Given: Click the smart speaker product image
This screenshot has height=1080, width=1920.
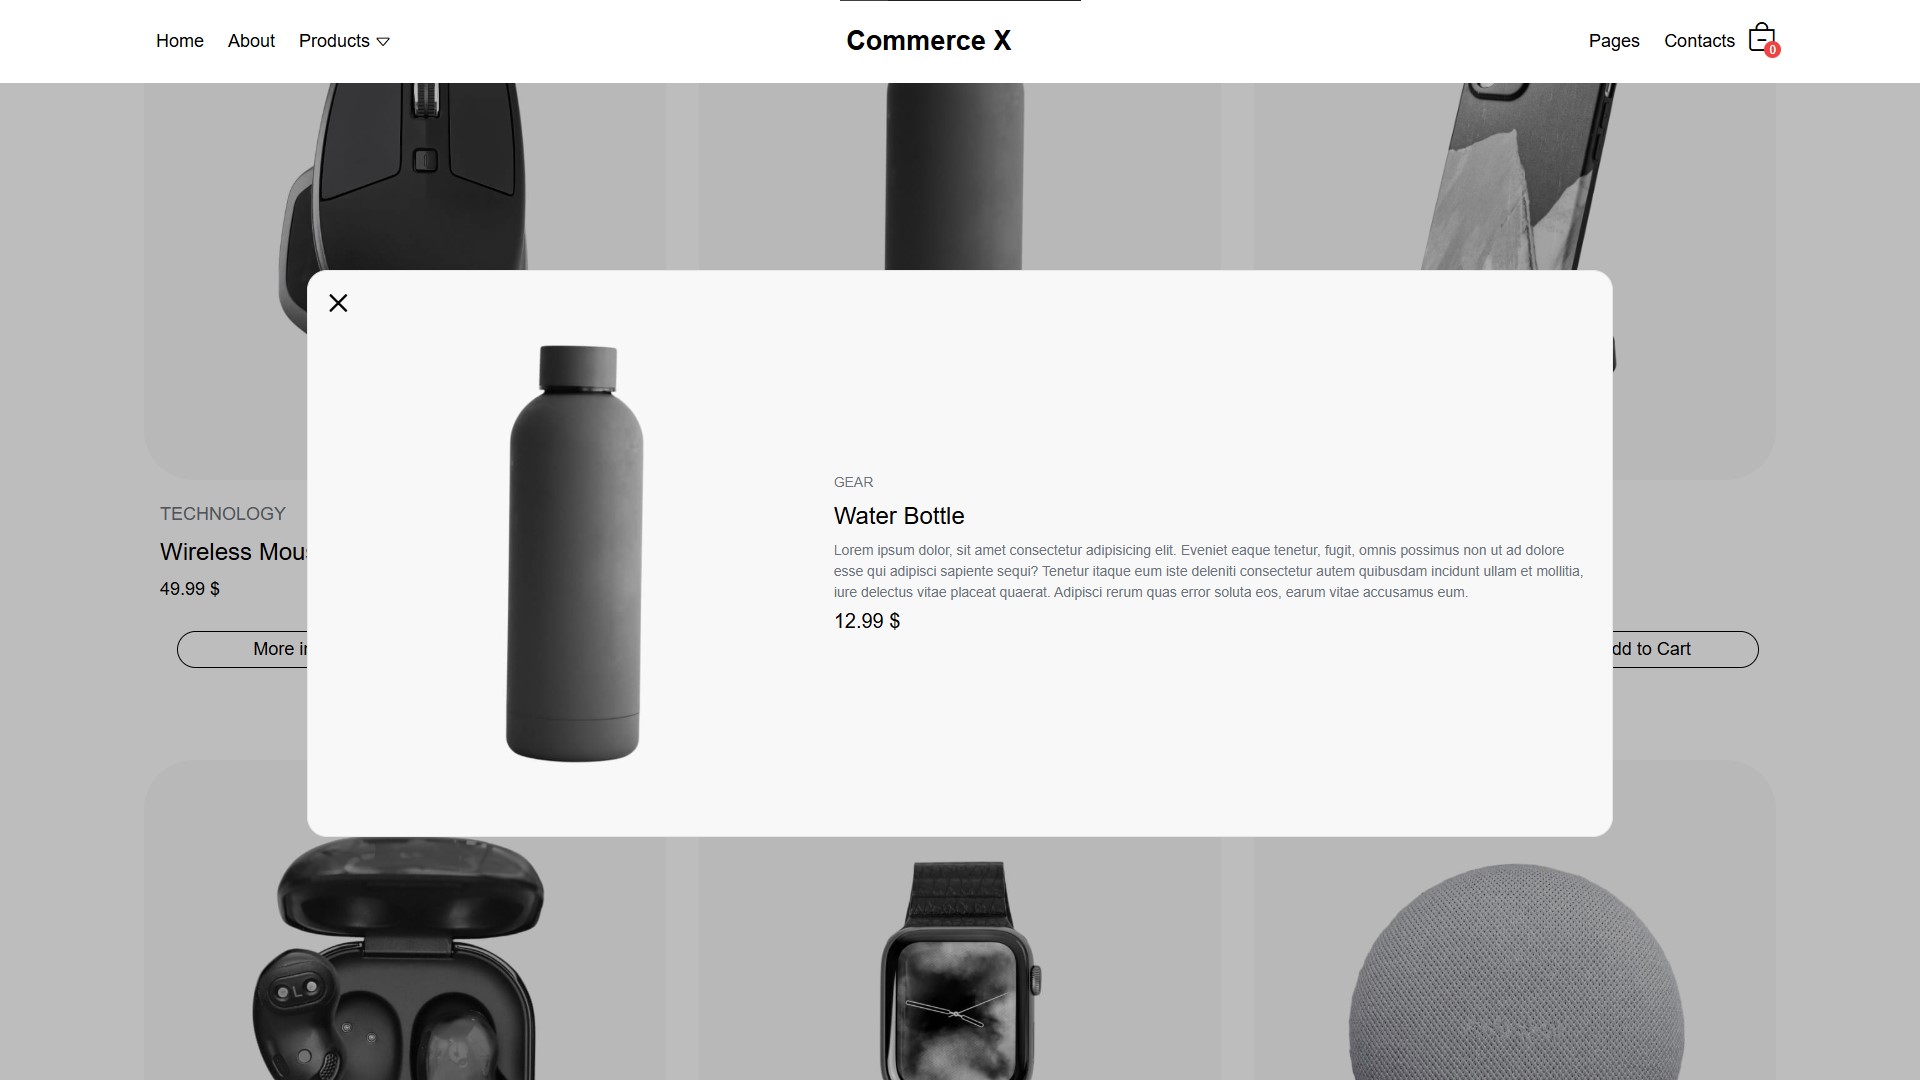Looking at the screenshot, I should pyautogui.click(x=1515, y=972).
